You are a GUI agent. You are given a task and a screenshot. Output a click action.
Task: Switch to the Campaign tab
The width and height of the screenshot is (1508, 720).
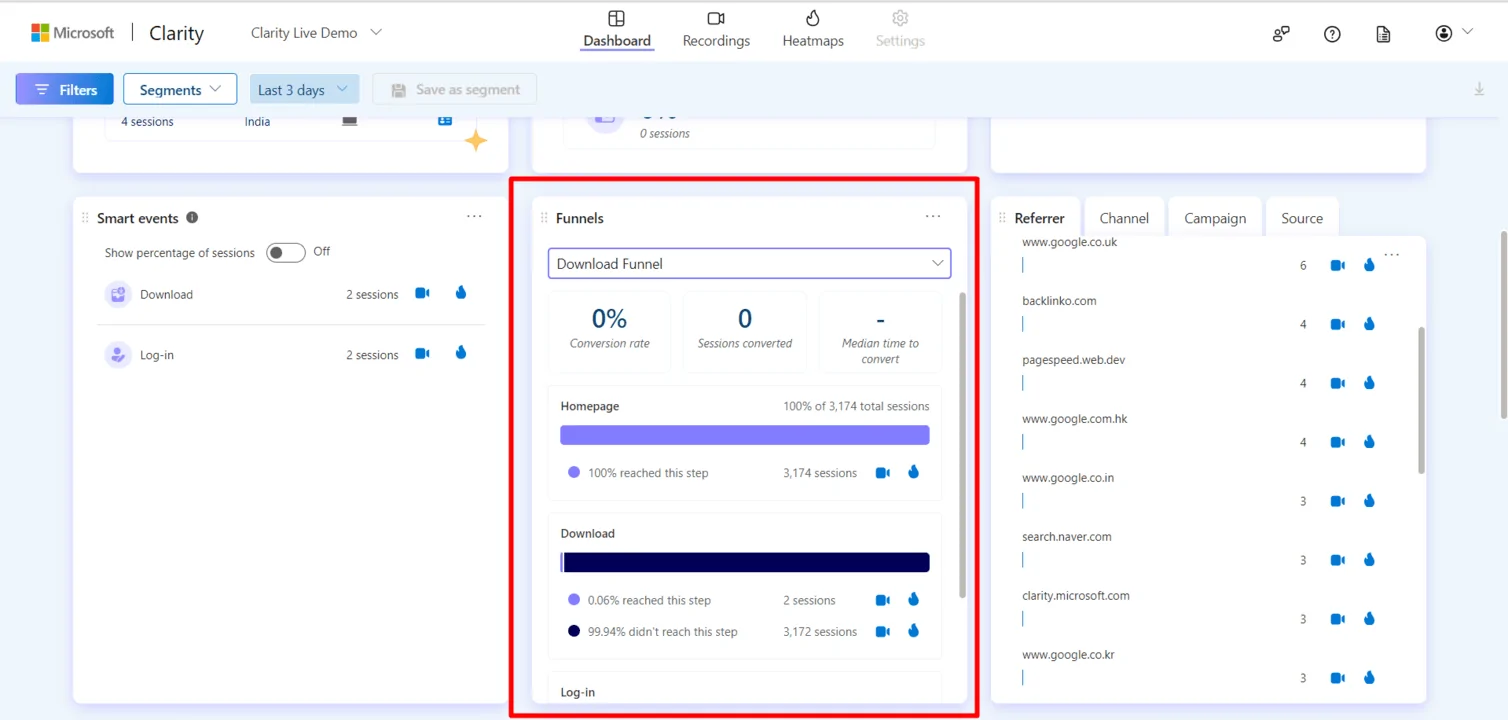point(1215,218)
